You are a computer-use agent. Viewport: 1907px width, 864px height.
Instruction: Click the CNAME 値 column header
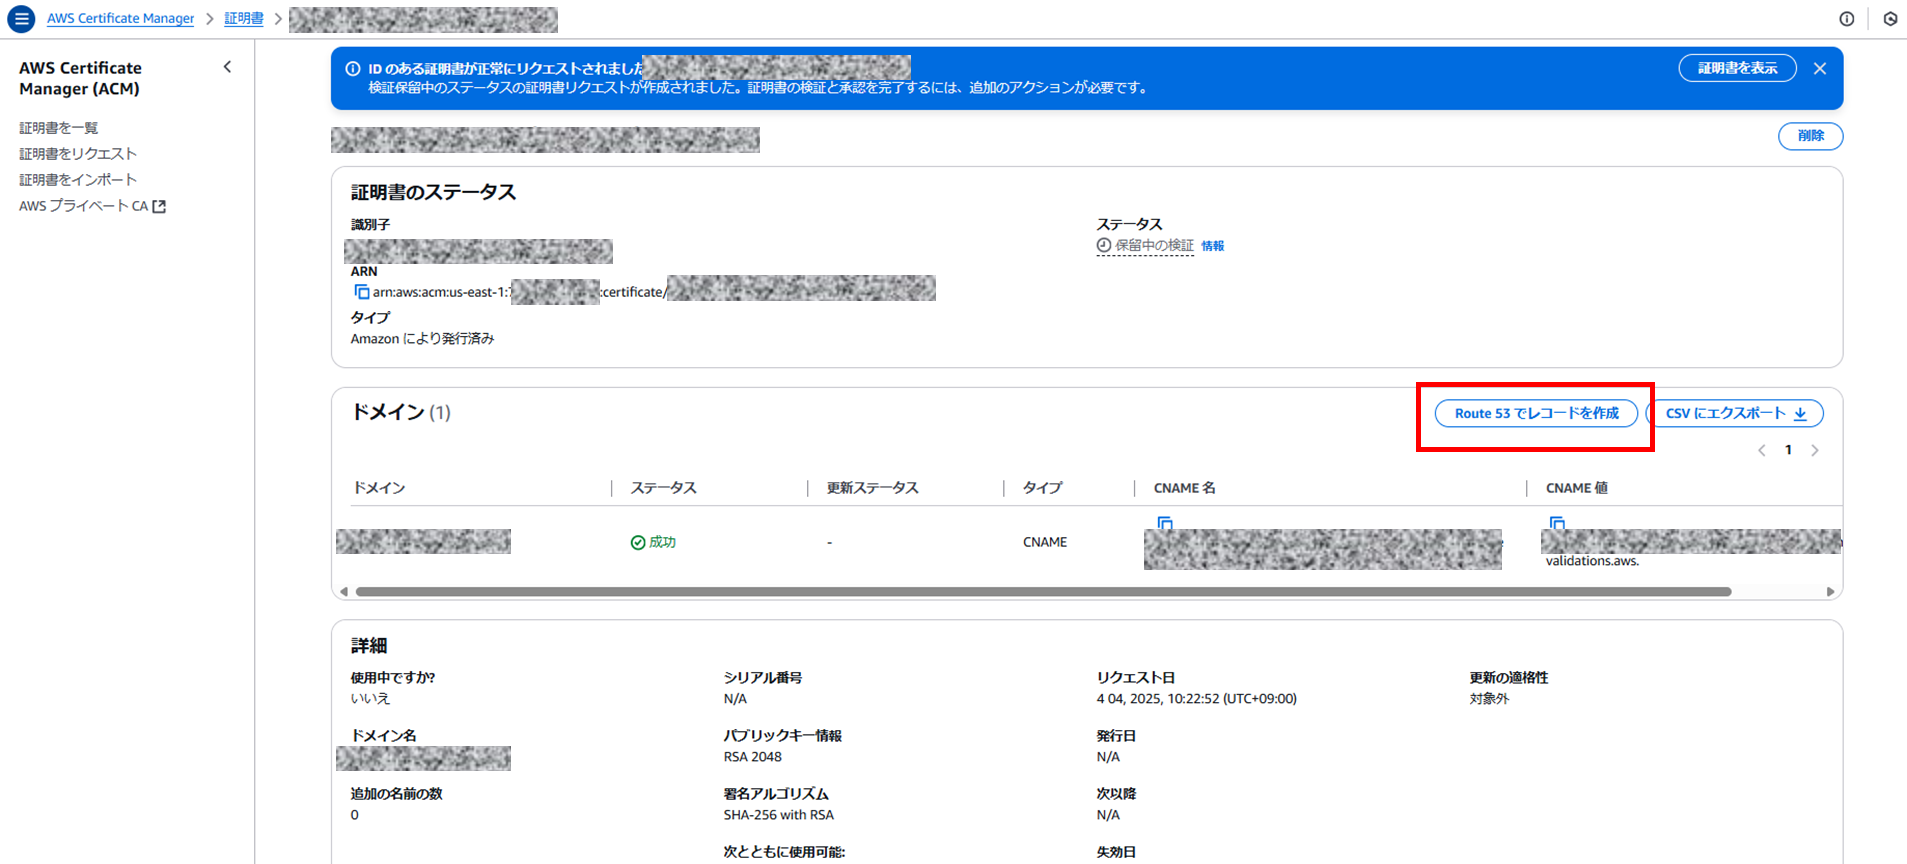pyautogui.click(x=1577, y=488)
